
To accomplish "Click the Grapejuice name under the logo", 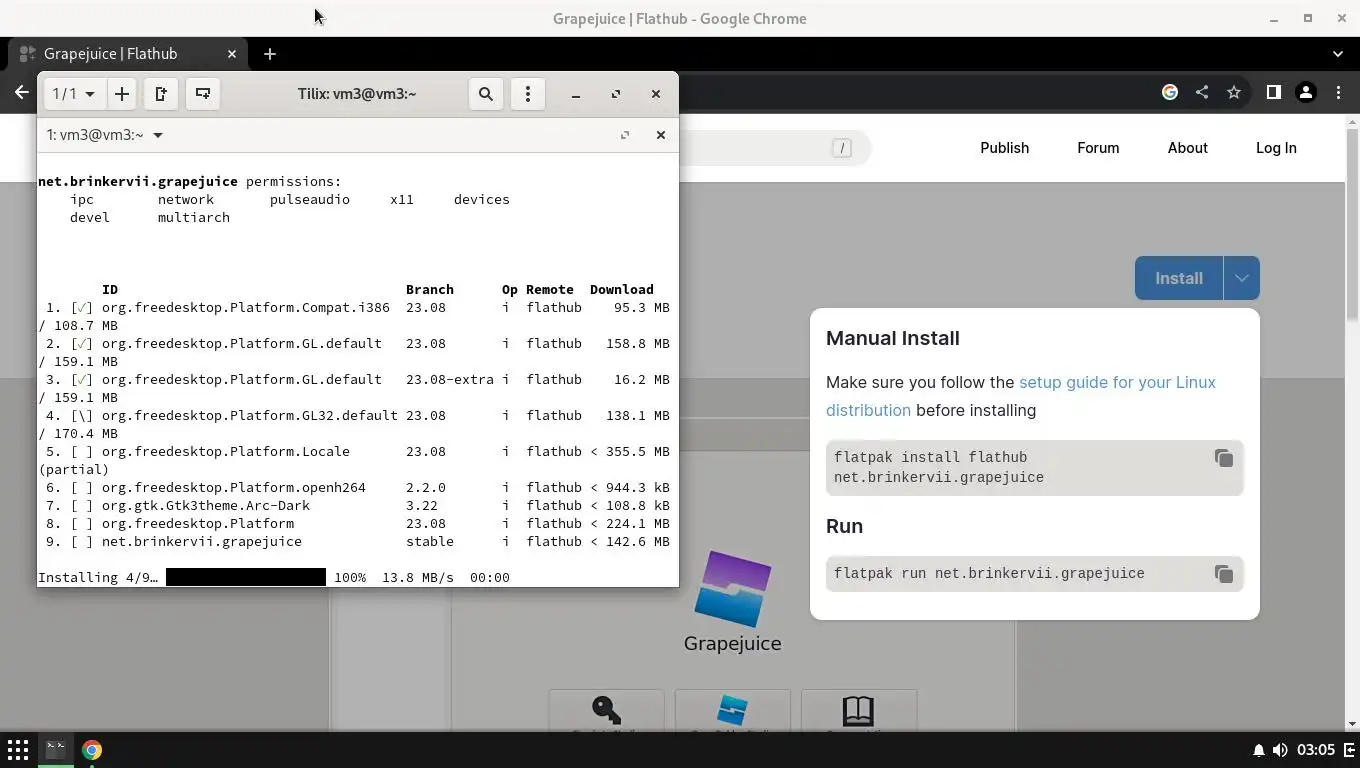I will click(733, 643).
